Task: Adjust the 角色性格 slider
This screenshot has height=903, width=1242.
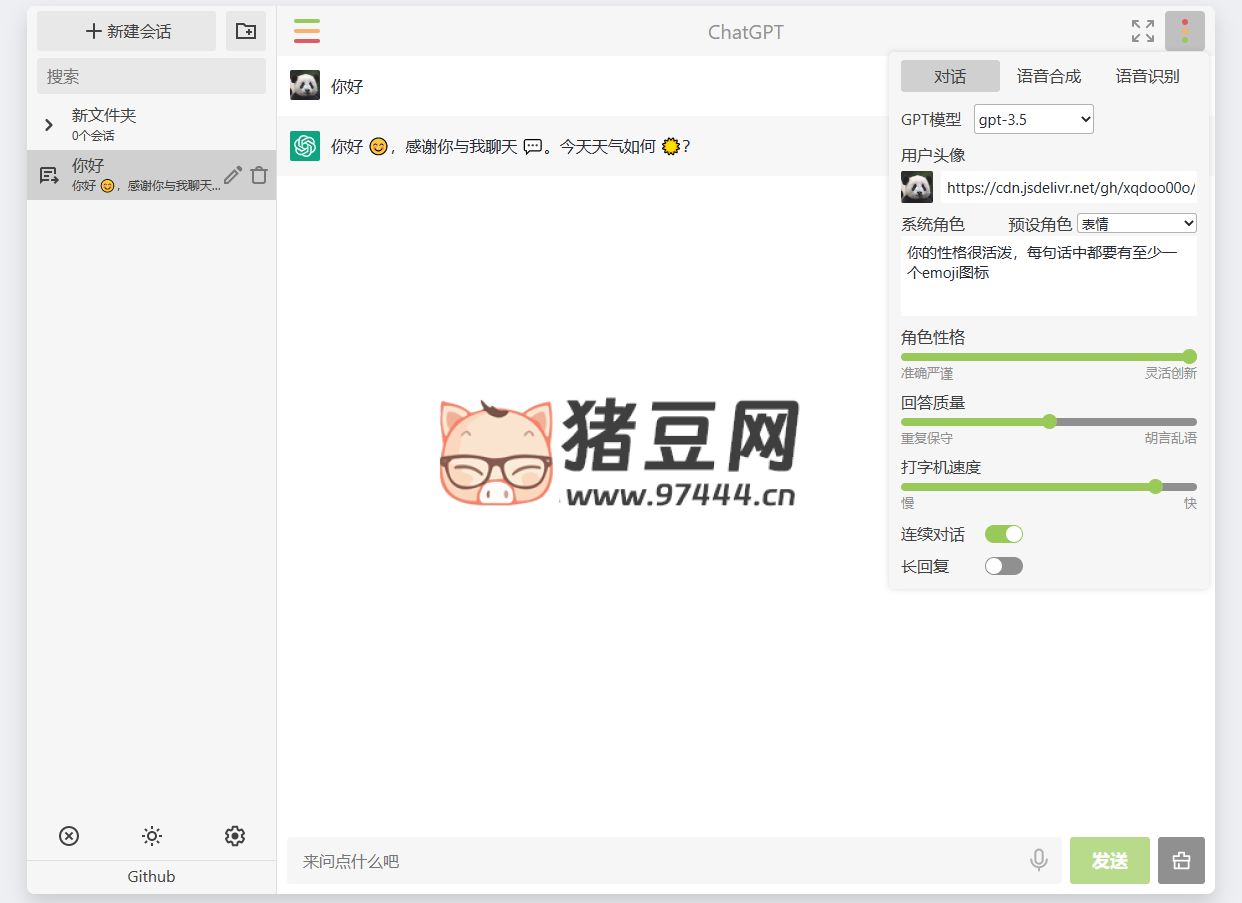Action: [x=1049, y=357]
